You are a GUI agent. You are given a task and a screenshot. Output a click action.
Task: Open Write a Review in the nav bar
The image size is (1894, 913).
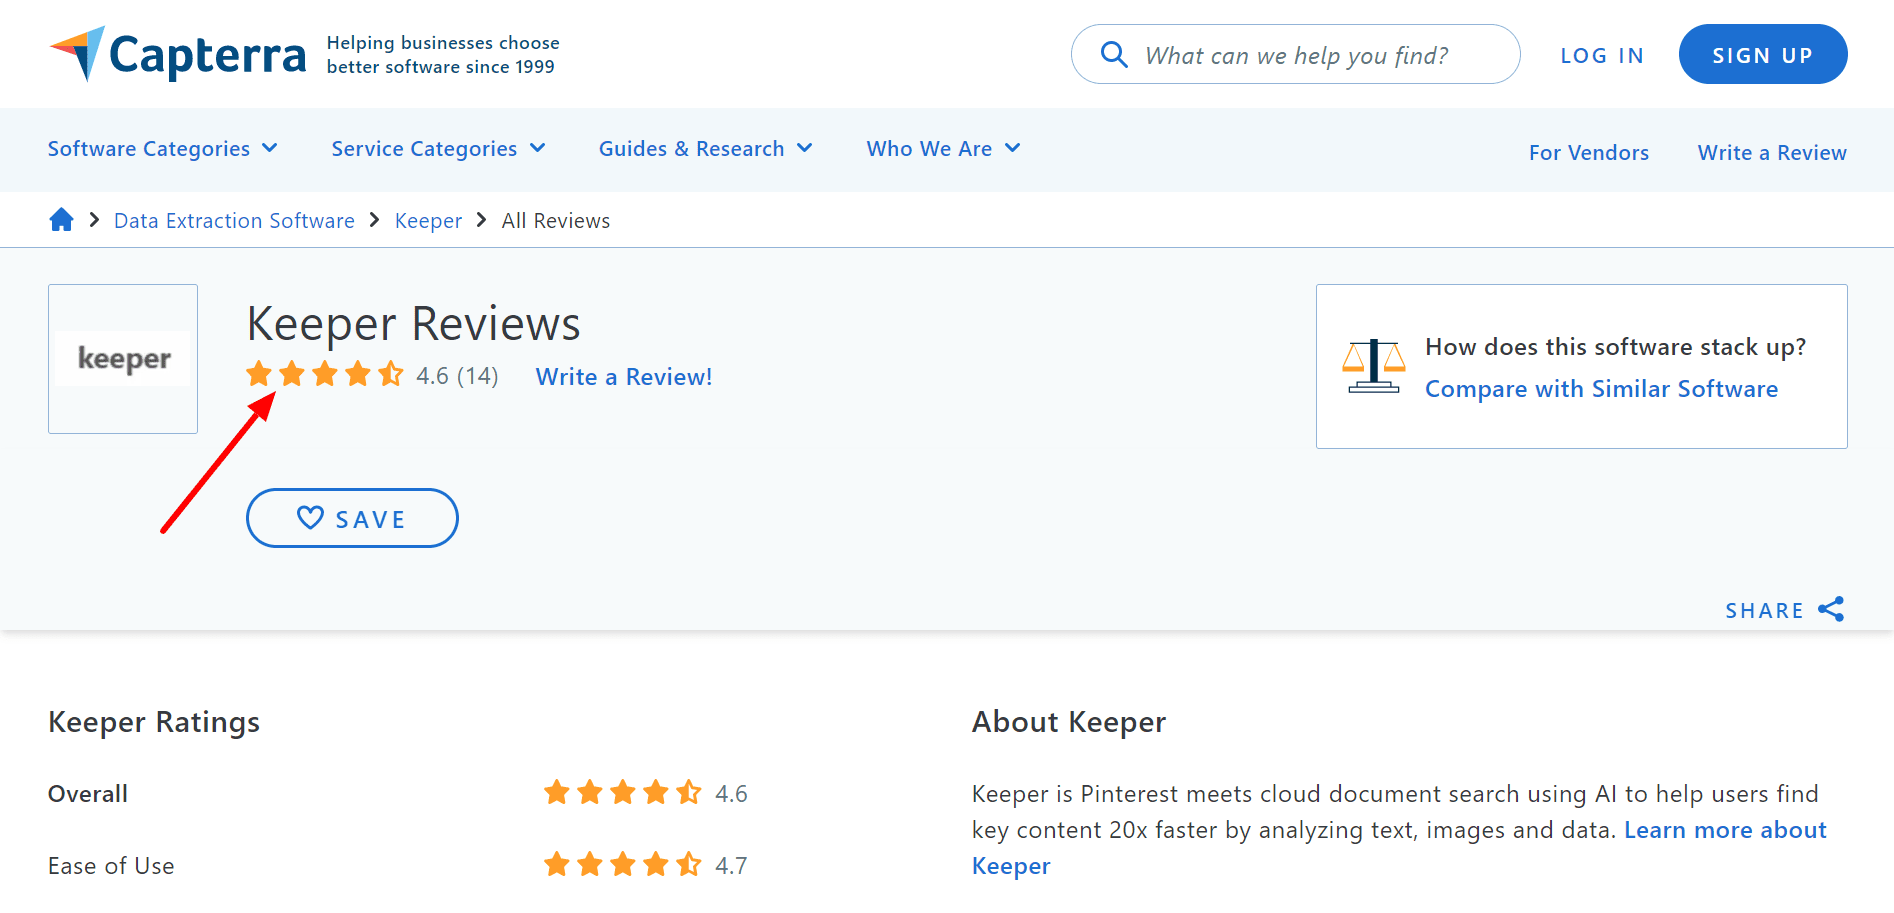pyautogui.click(x=1772, y=153)
